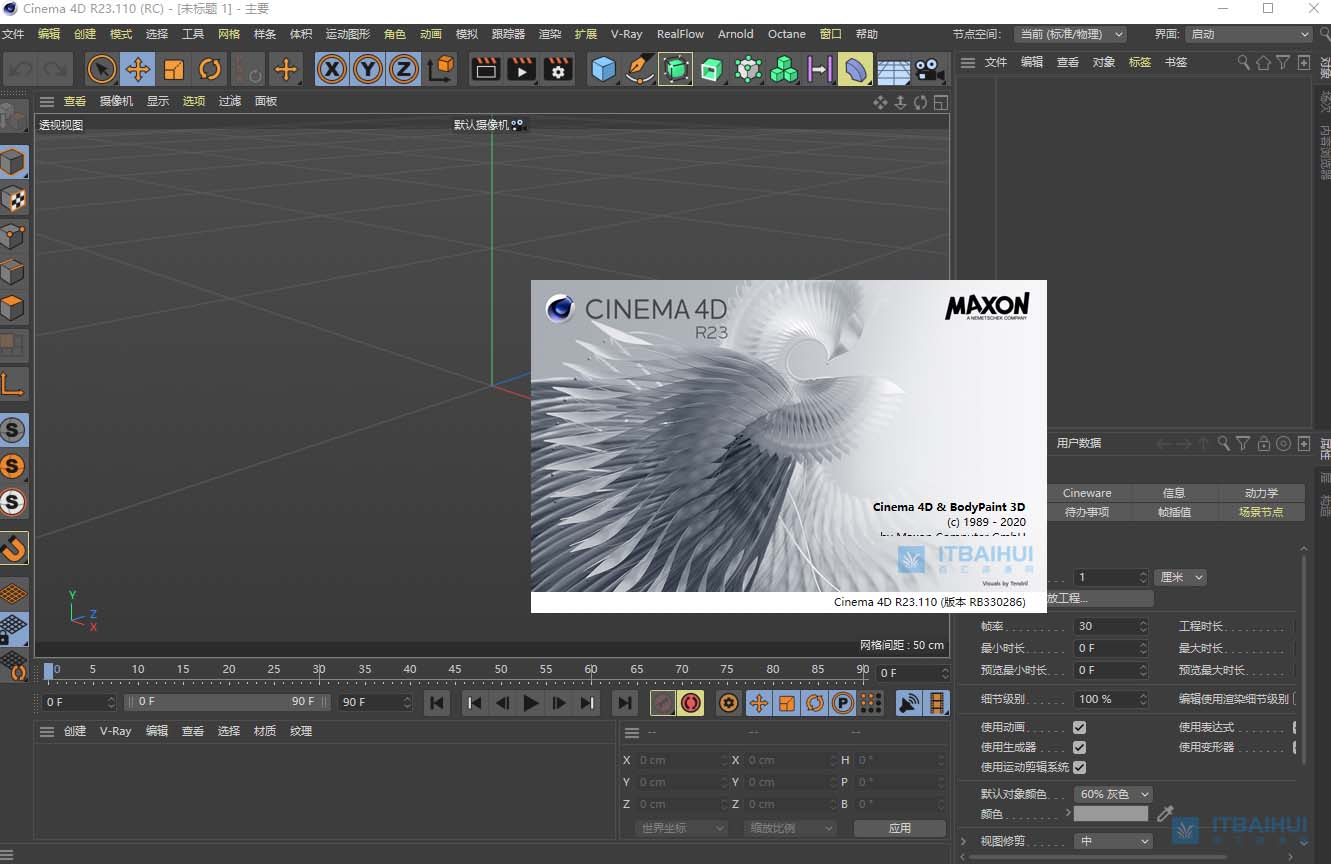
Task: Click the 颜色 color swatch
Action: [1111, 814]
